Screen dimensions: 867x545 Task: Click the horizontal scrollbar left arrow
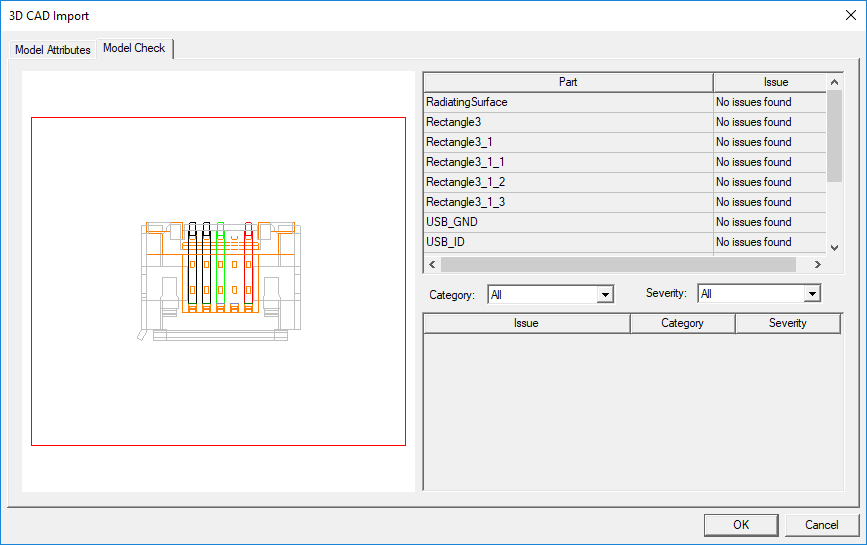point(432,265)
